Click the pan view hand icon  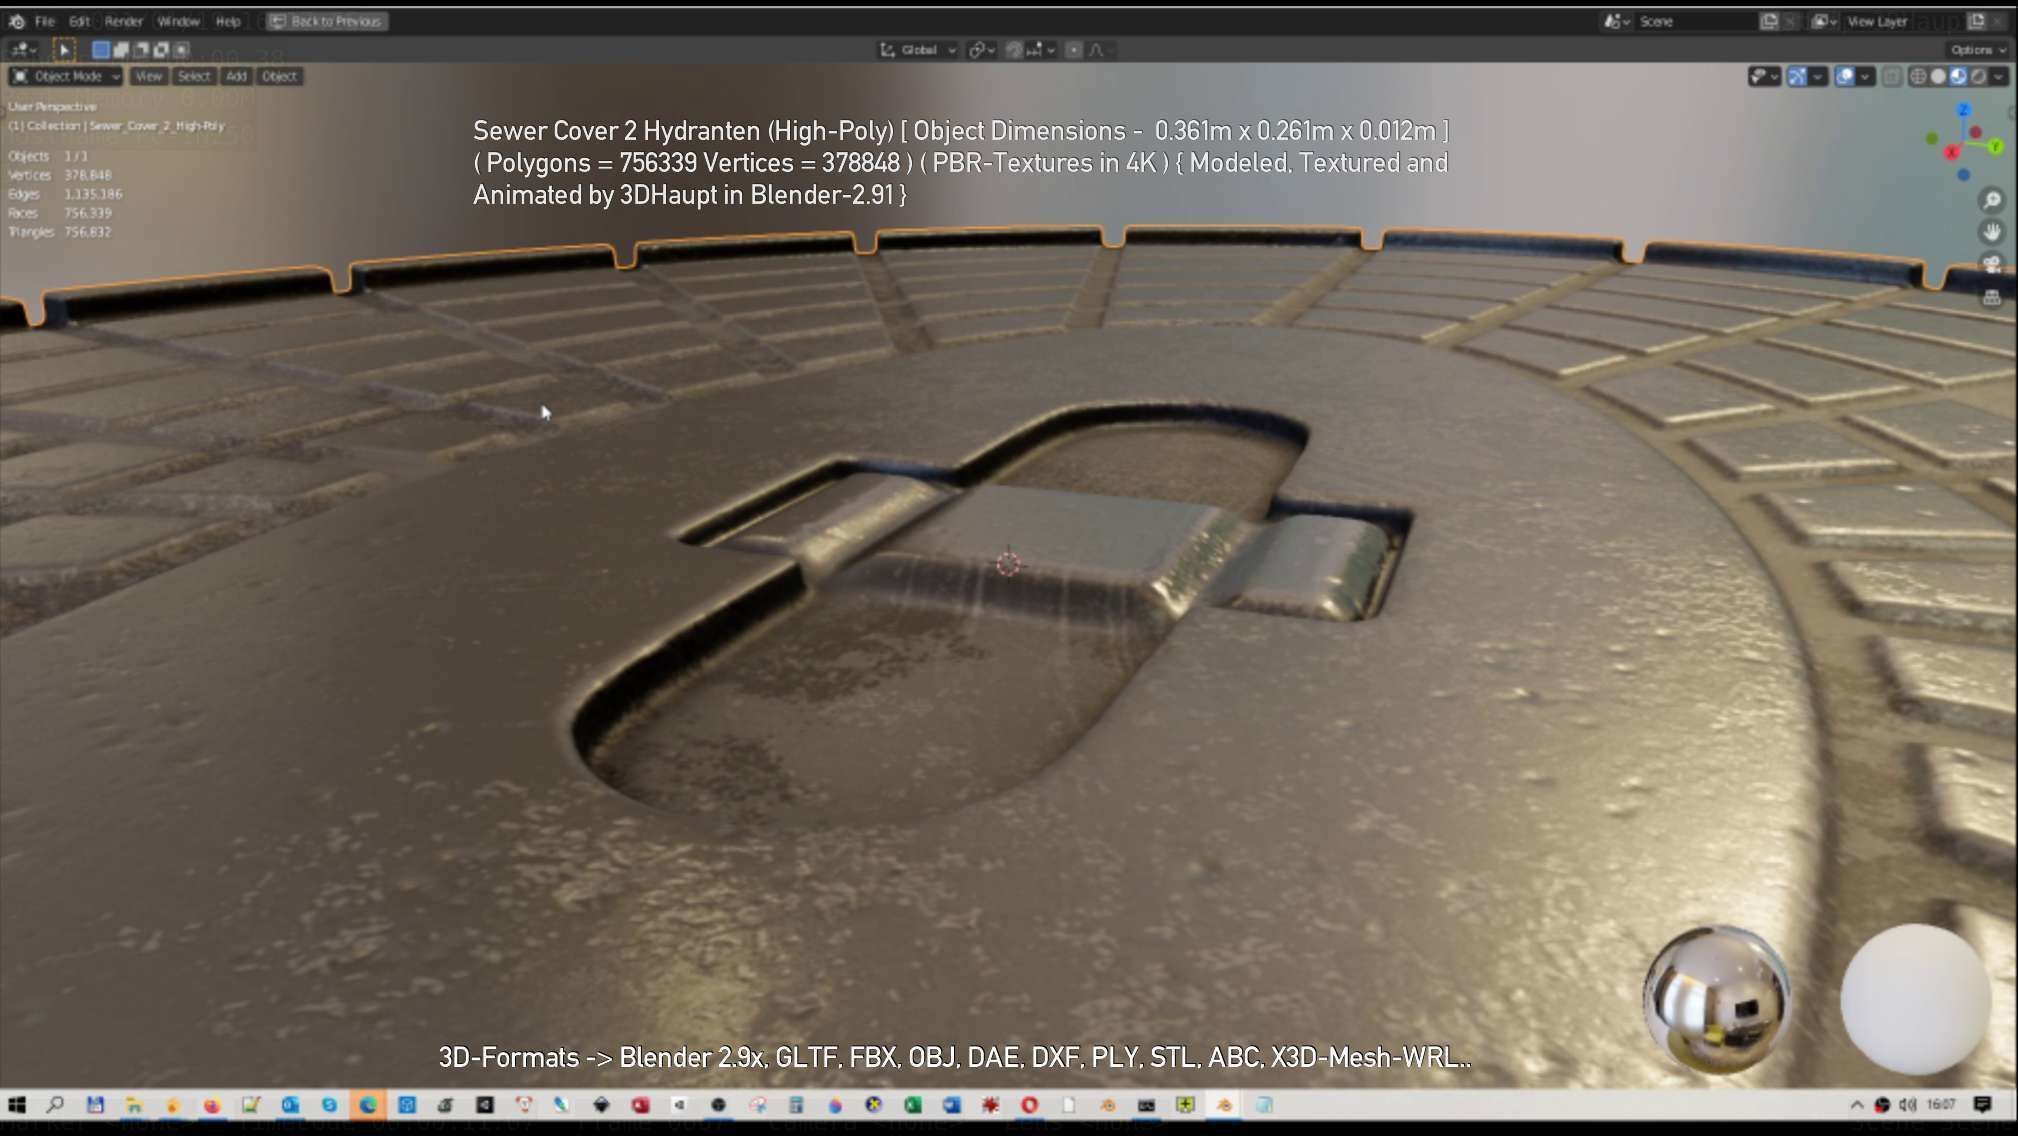[1992, 232]
